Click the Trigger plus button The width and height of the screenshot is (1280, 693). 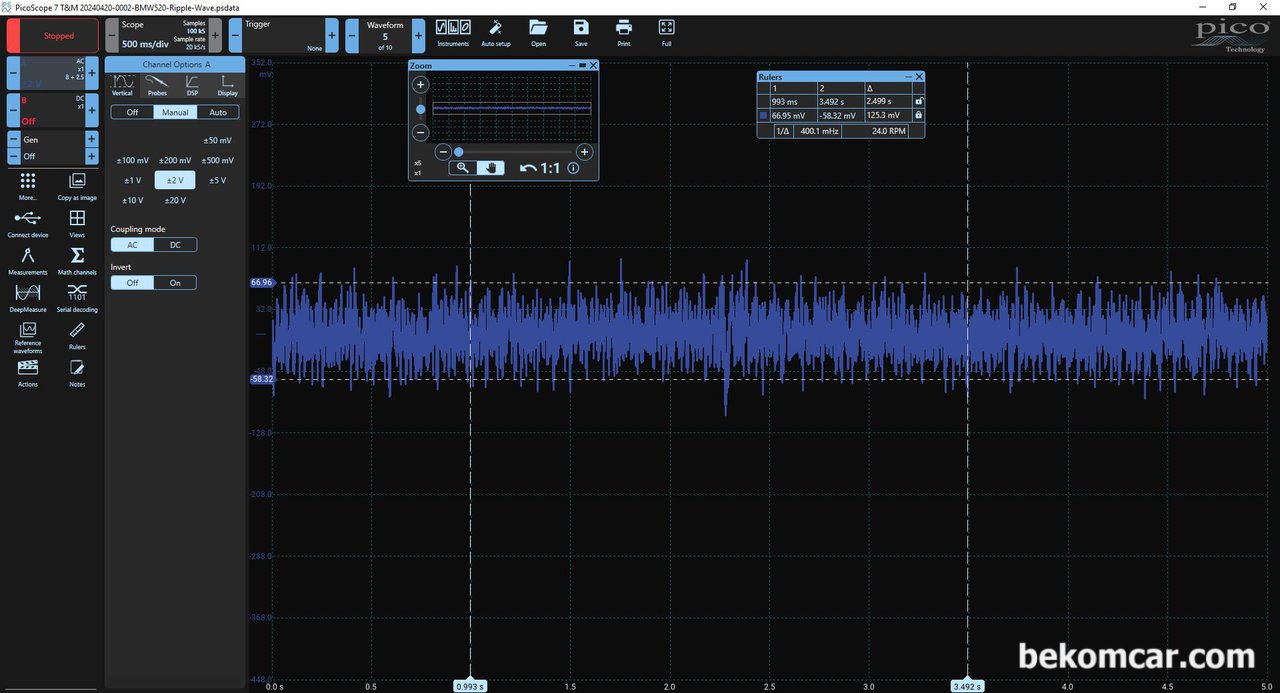pos(332,36)
